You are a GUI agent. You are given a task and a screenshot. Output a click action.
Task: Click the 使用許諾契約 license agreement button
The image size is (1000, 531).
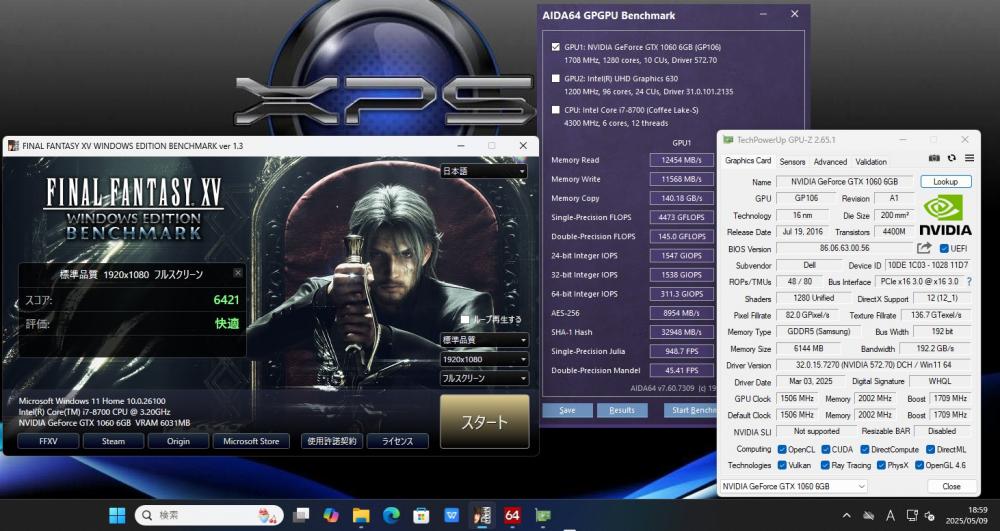[332, 441]
